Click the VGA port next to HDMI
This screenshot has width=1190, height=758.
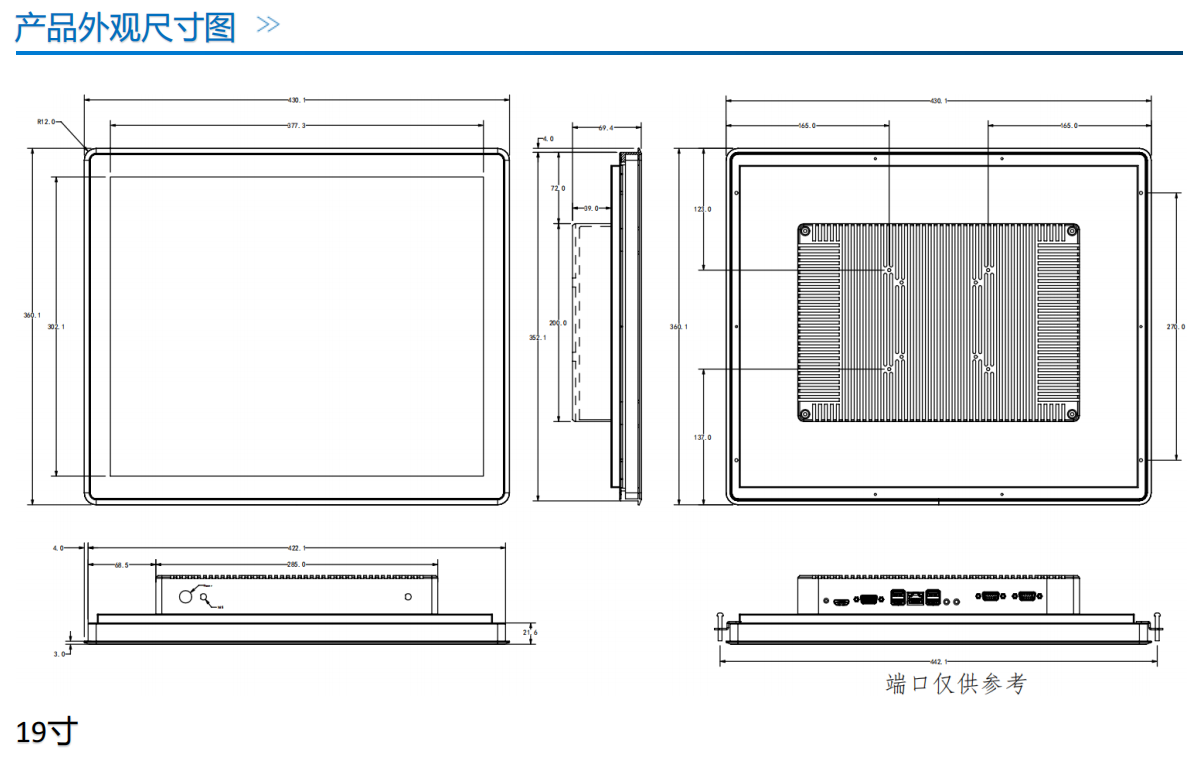point(868,600)
